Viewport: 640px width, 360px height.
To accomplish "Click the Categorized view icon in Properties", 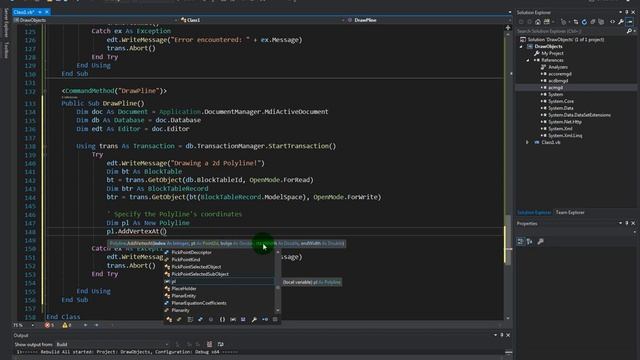I will (x=520, y=242).
